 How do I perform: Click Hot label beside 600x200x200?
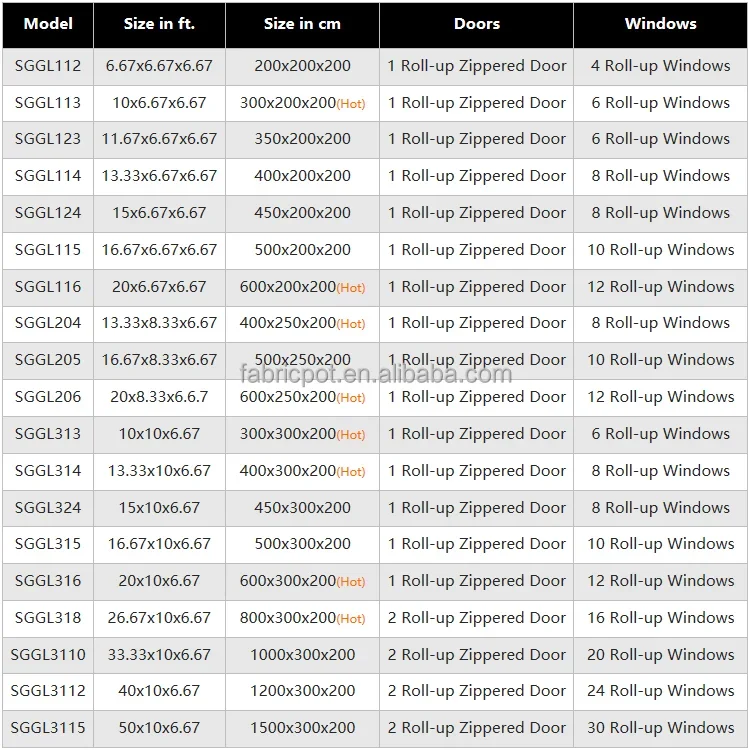pos(351,287)
